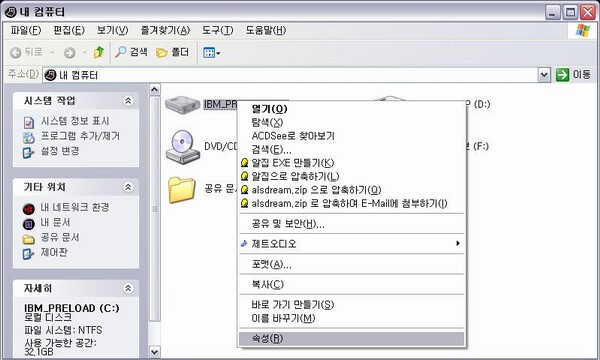Image resolution: width=600 pixels, height=360 pixels.
Task: Choose 속성(R) in context menu
Action: pos(351,339)
